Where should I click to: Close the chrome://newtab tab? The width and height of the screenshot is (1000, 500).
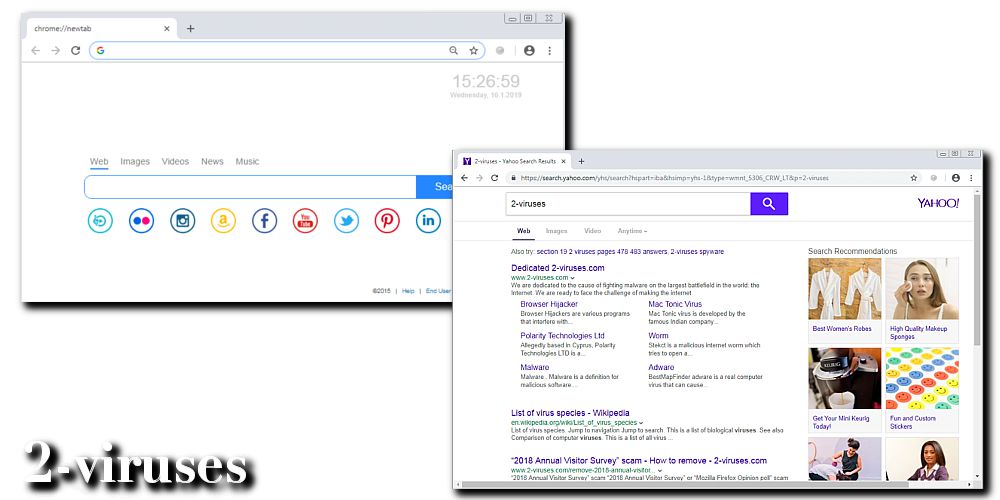(x=167, y=29)
